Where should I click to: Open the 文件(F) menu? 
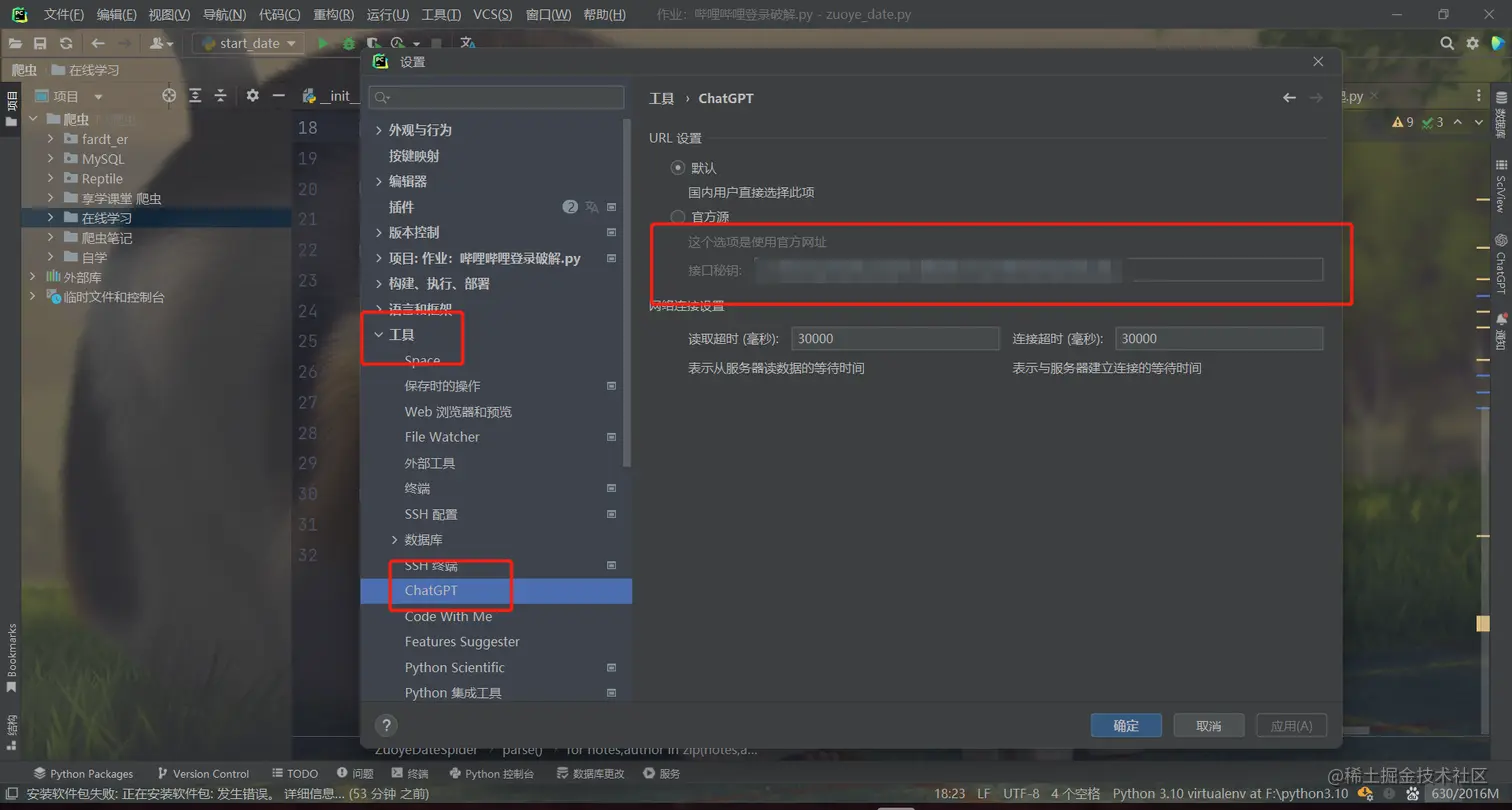(64, 15)
